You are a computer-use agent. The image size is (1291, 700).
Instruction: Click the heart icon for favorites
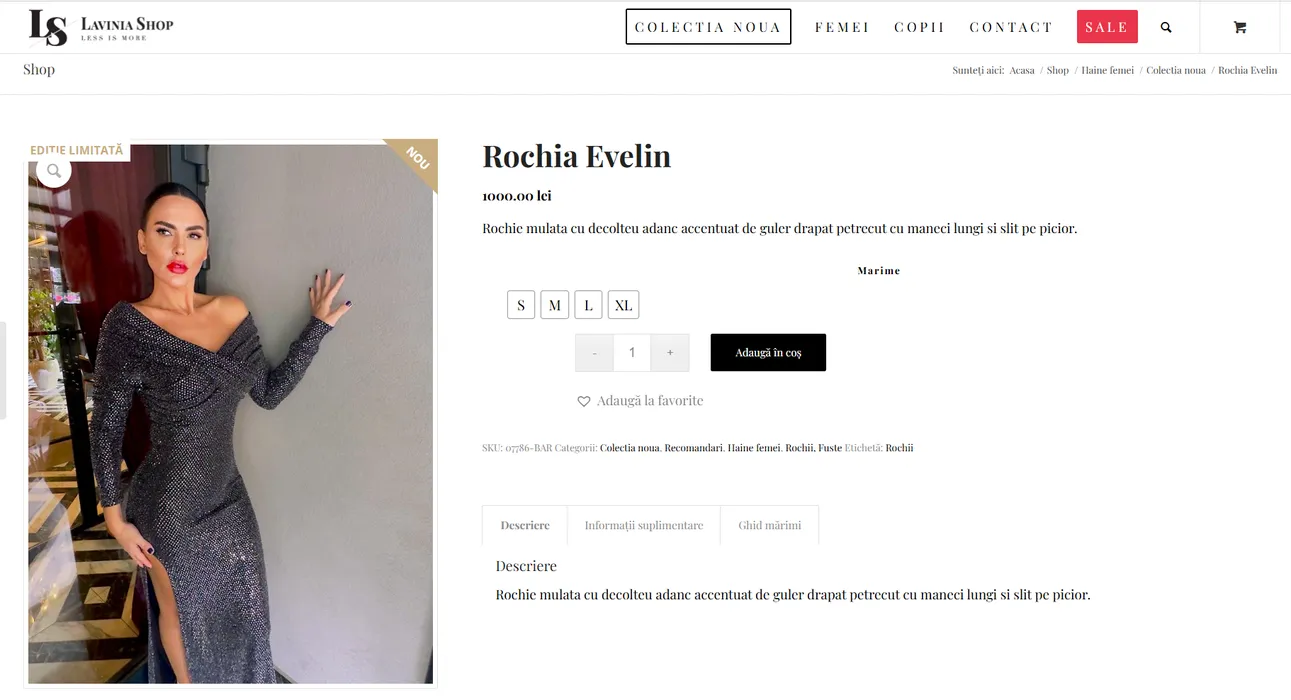click(584, 401)
